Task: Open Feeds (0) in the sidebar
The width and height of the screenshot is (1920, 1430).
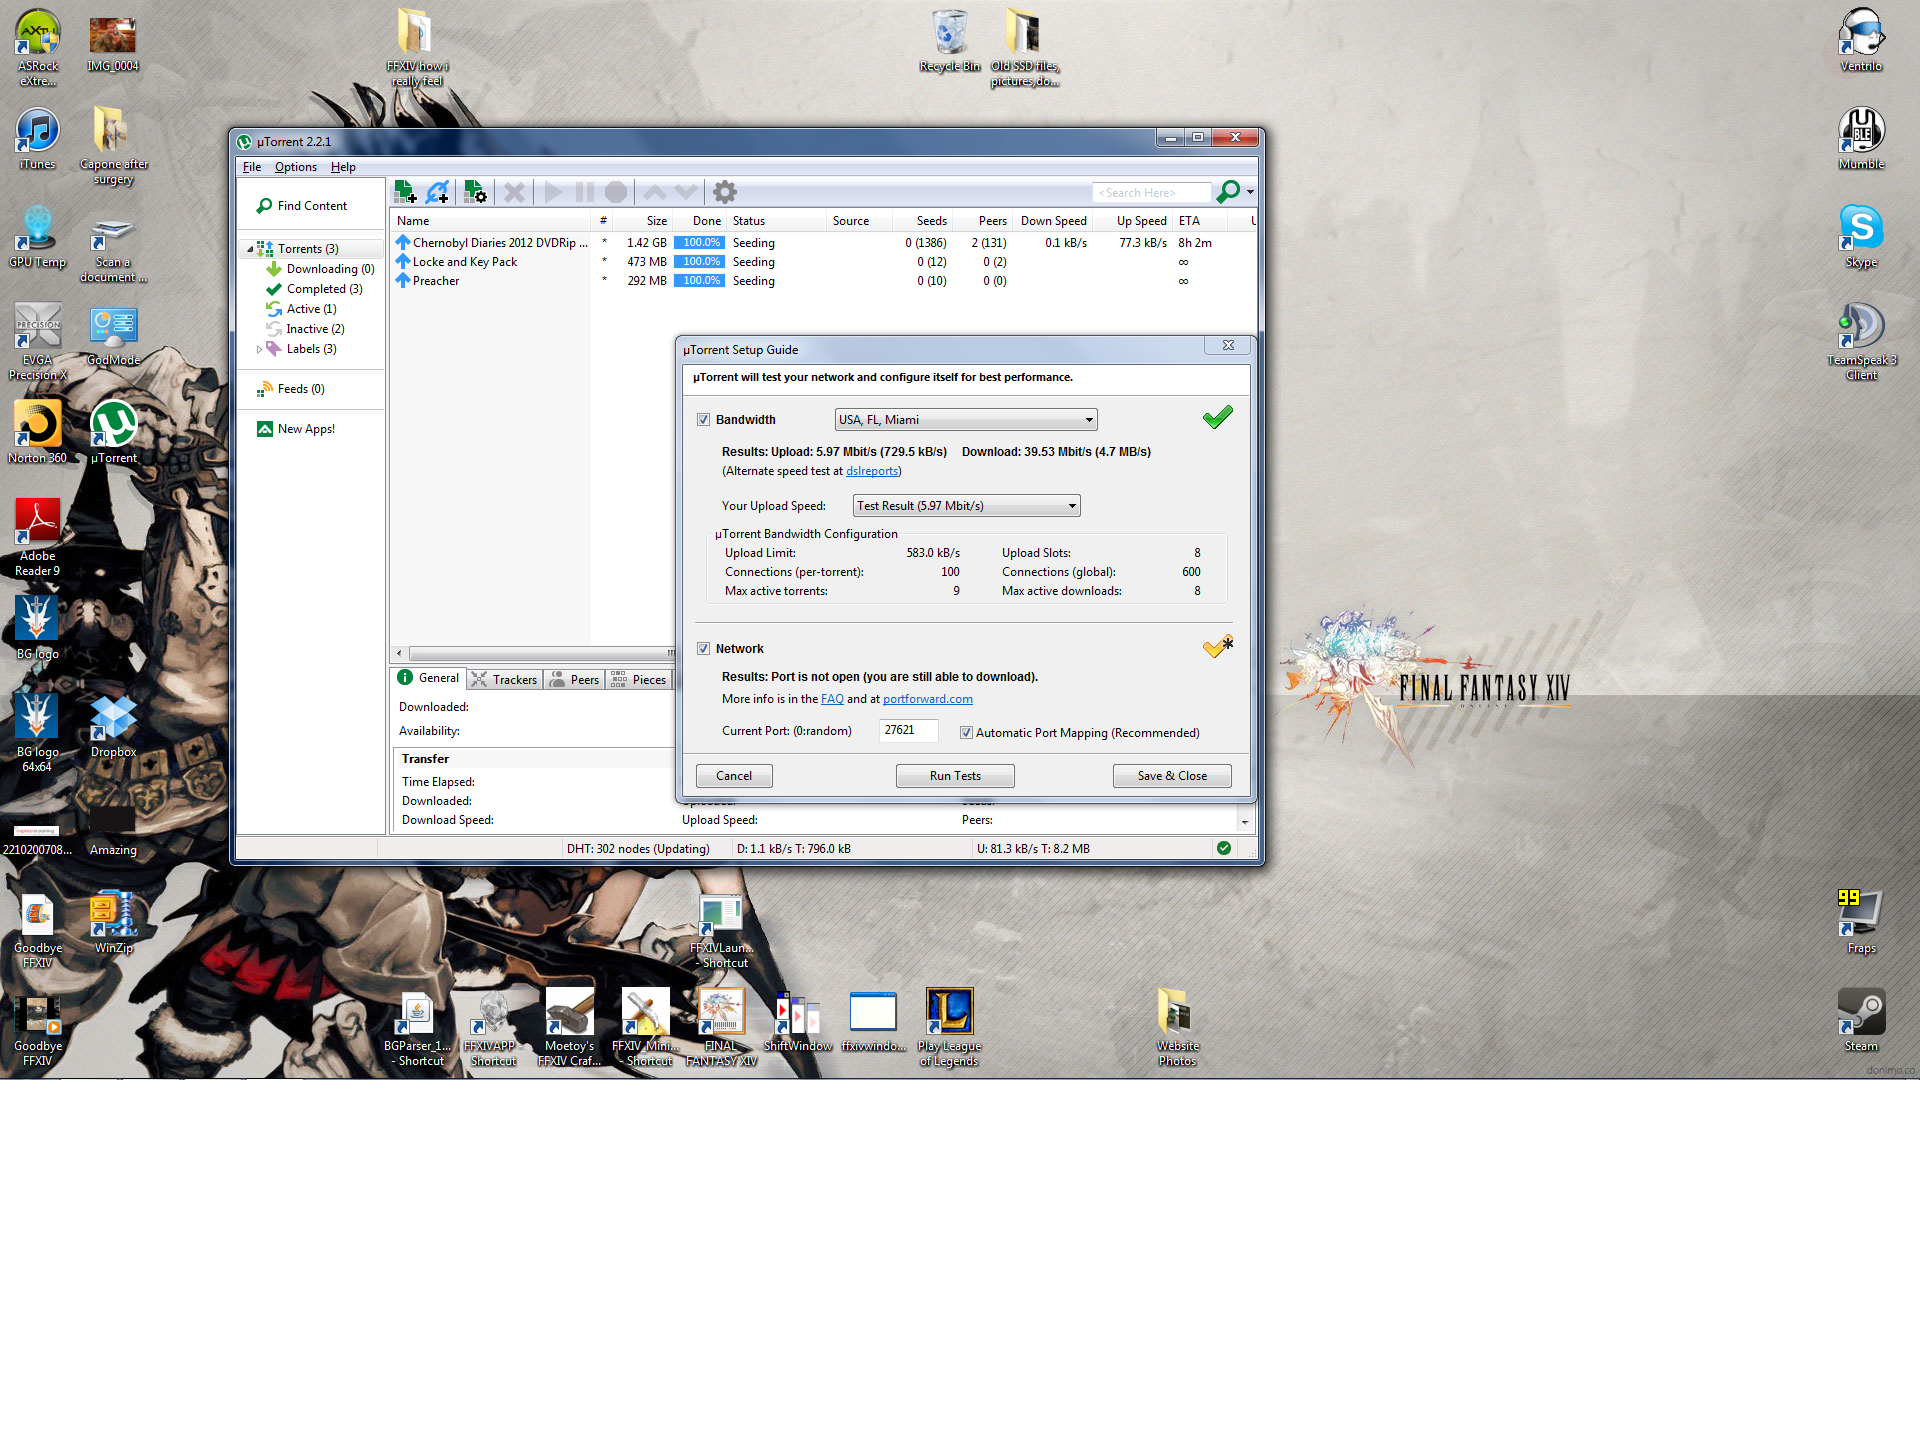Action: (300, 389)
